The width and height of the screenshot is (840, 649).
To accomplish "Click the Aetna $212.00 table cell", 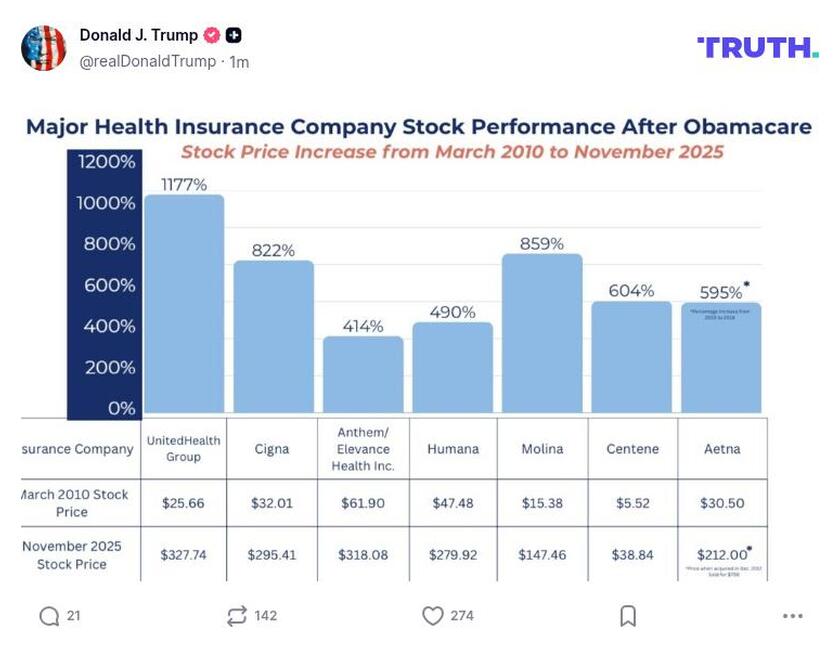I will tap(722, 554).
